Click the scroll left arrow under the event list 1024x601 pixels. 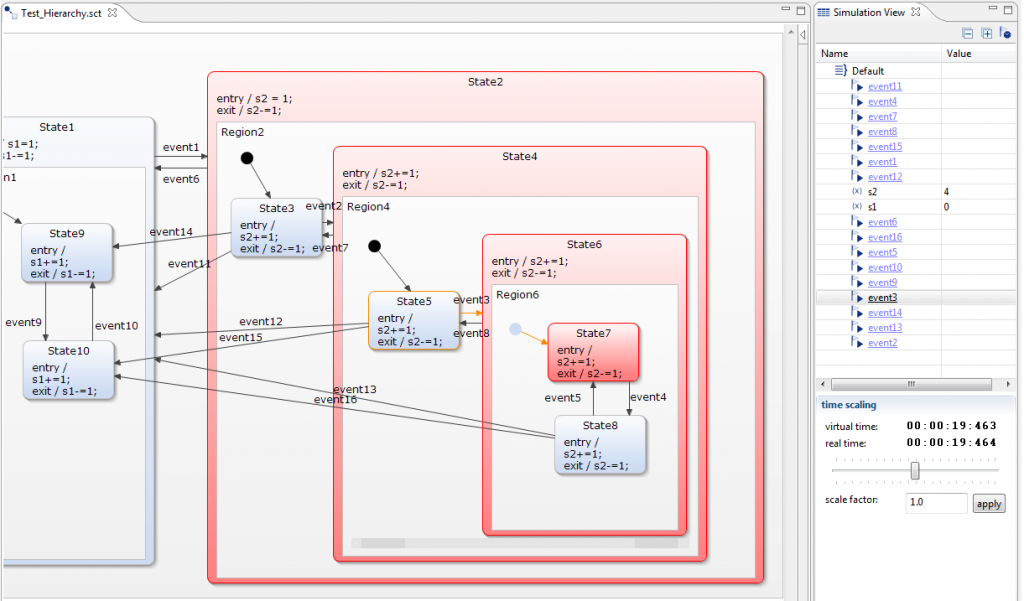822,384
